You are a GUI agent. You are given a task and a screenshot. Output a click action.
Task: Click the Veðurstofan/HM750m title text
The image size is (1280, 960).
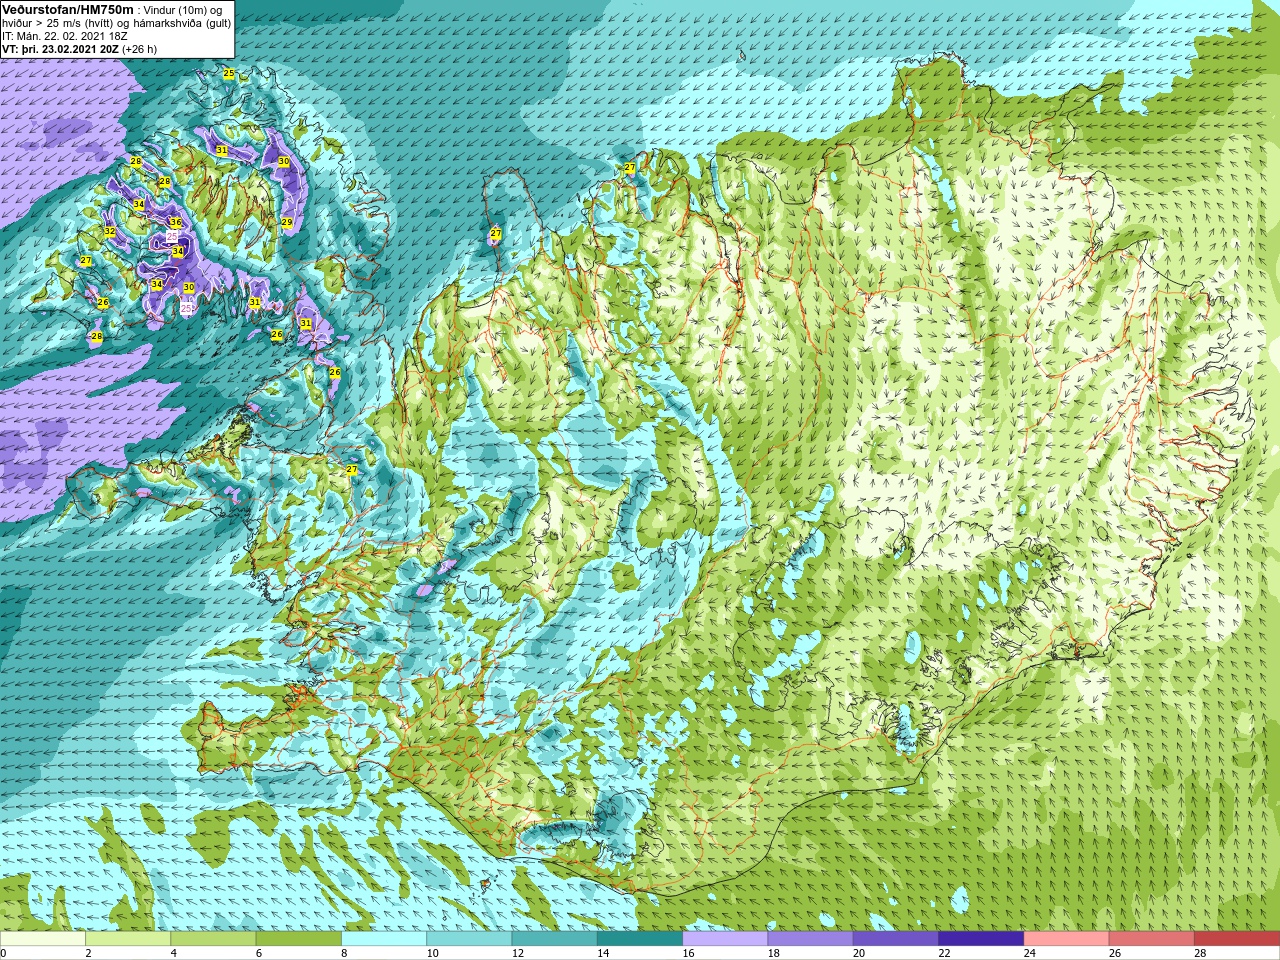point(68,10)
